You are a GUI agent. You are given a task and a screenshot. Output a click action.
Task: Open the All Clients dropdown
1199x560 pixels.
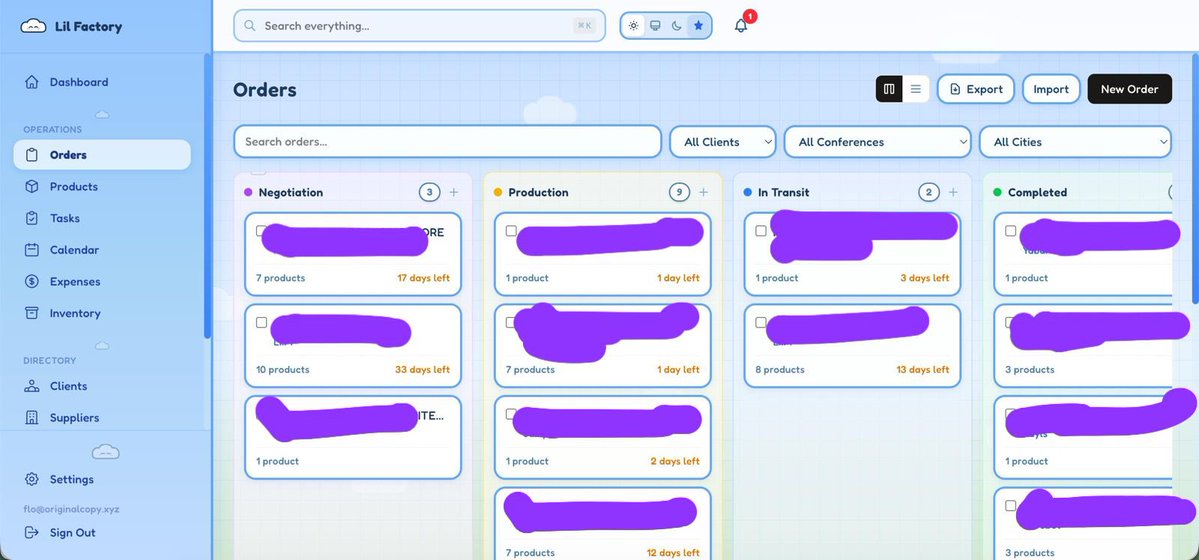pyautogui.click(x=723, y=142)
